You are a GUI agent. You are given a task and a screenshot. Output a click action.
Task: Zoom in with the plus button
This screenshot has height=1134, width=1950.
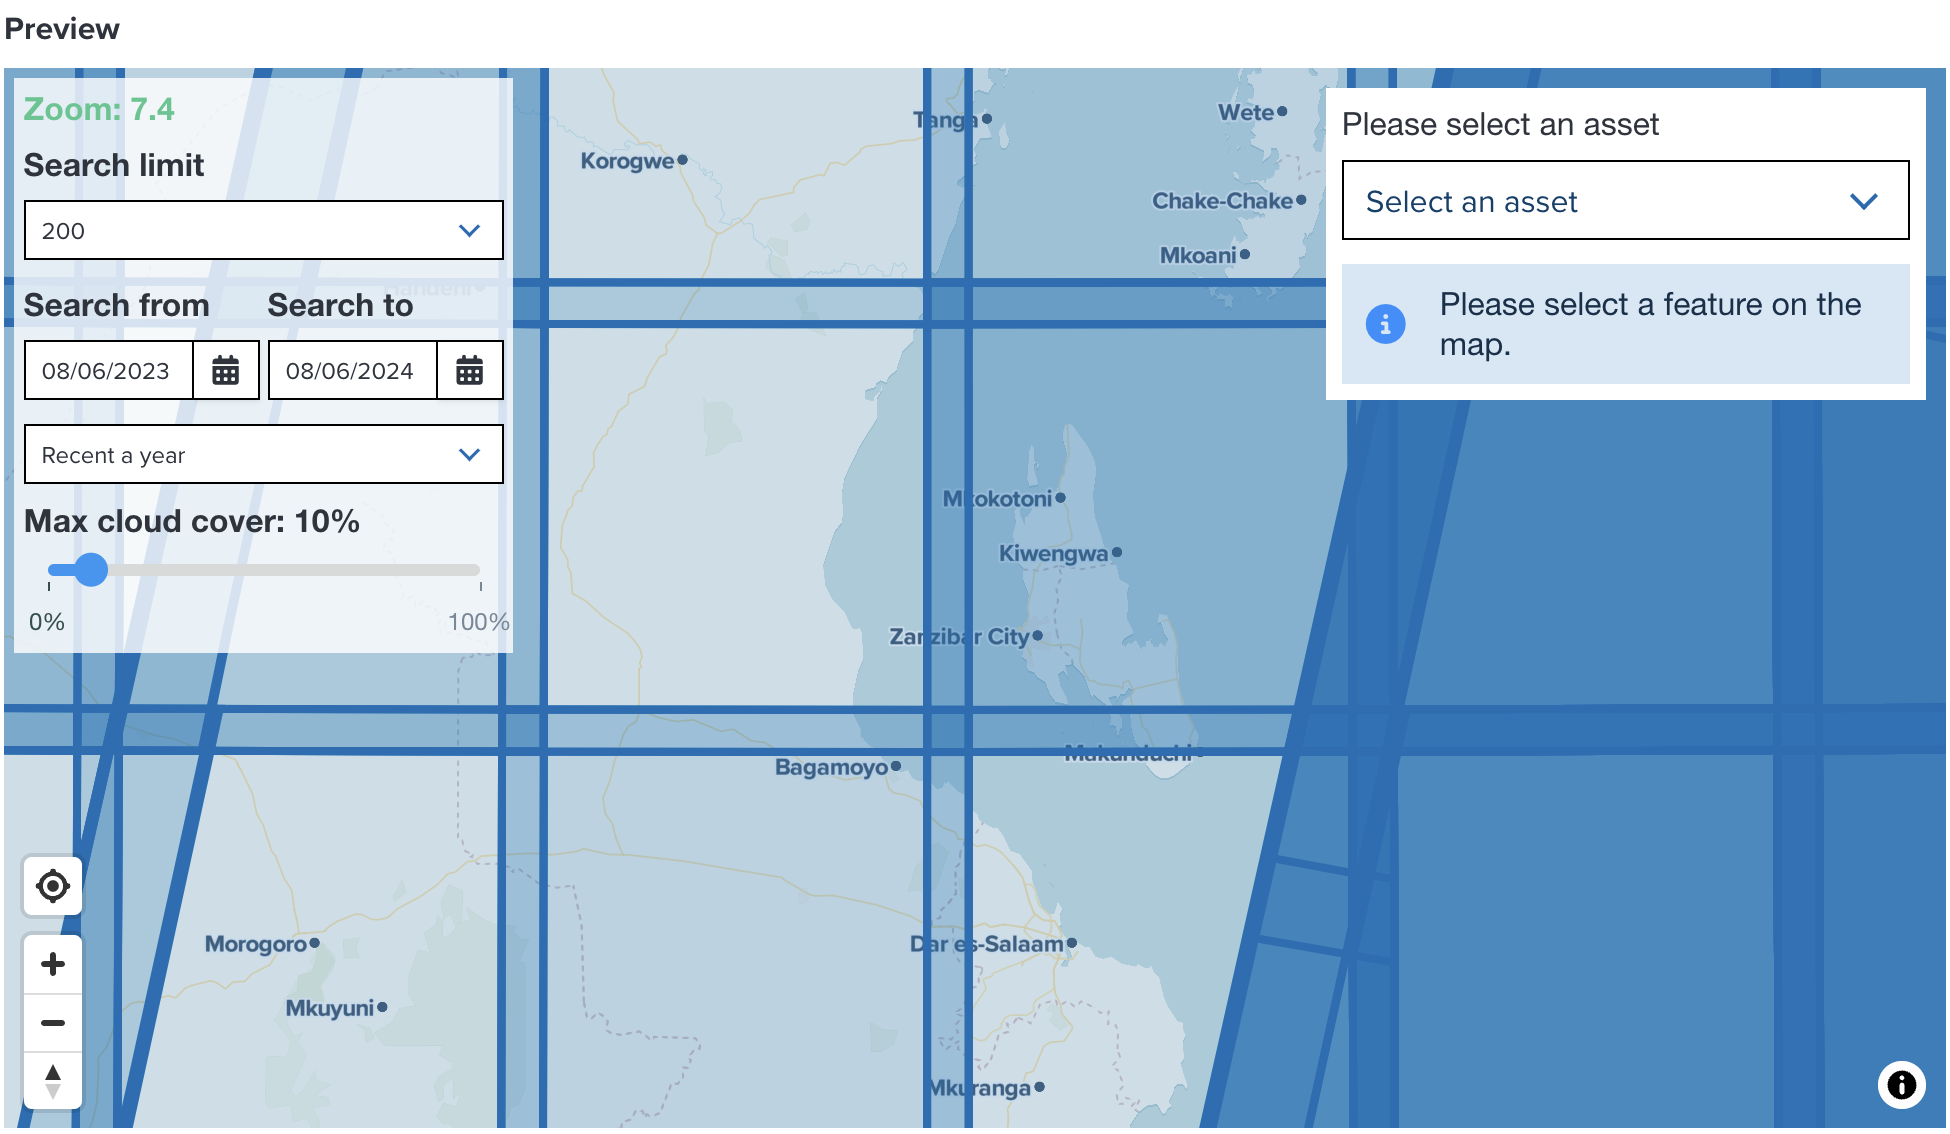pos(53,964)
